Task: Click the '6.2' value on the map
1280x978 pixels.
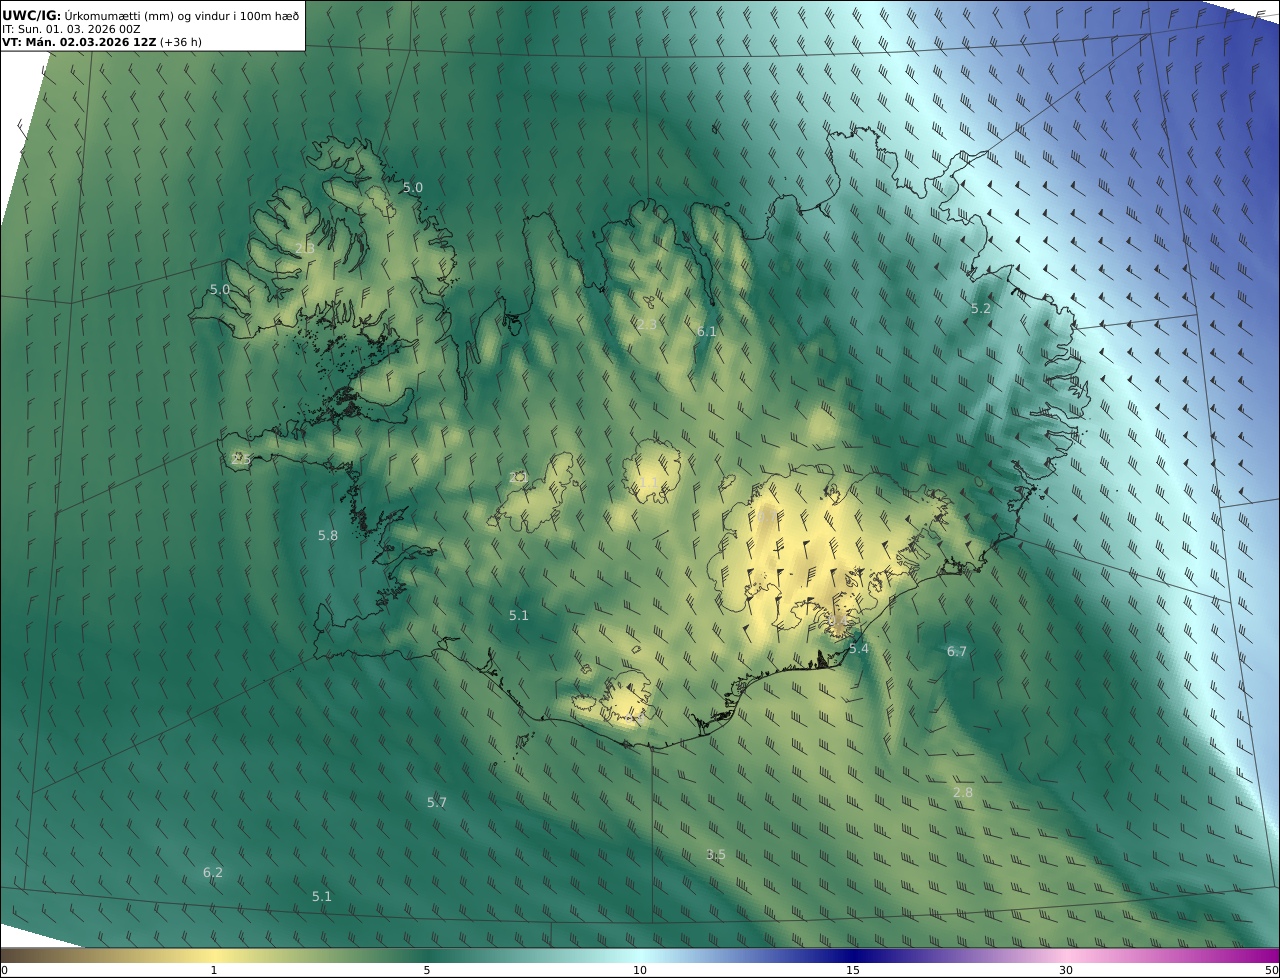Action: pyautogui.click(x=213, y=873)
